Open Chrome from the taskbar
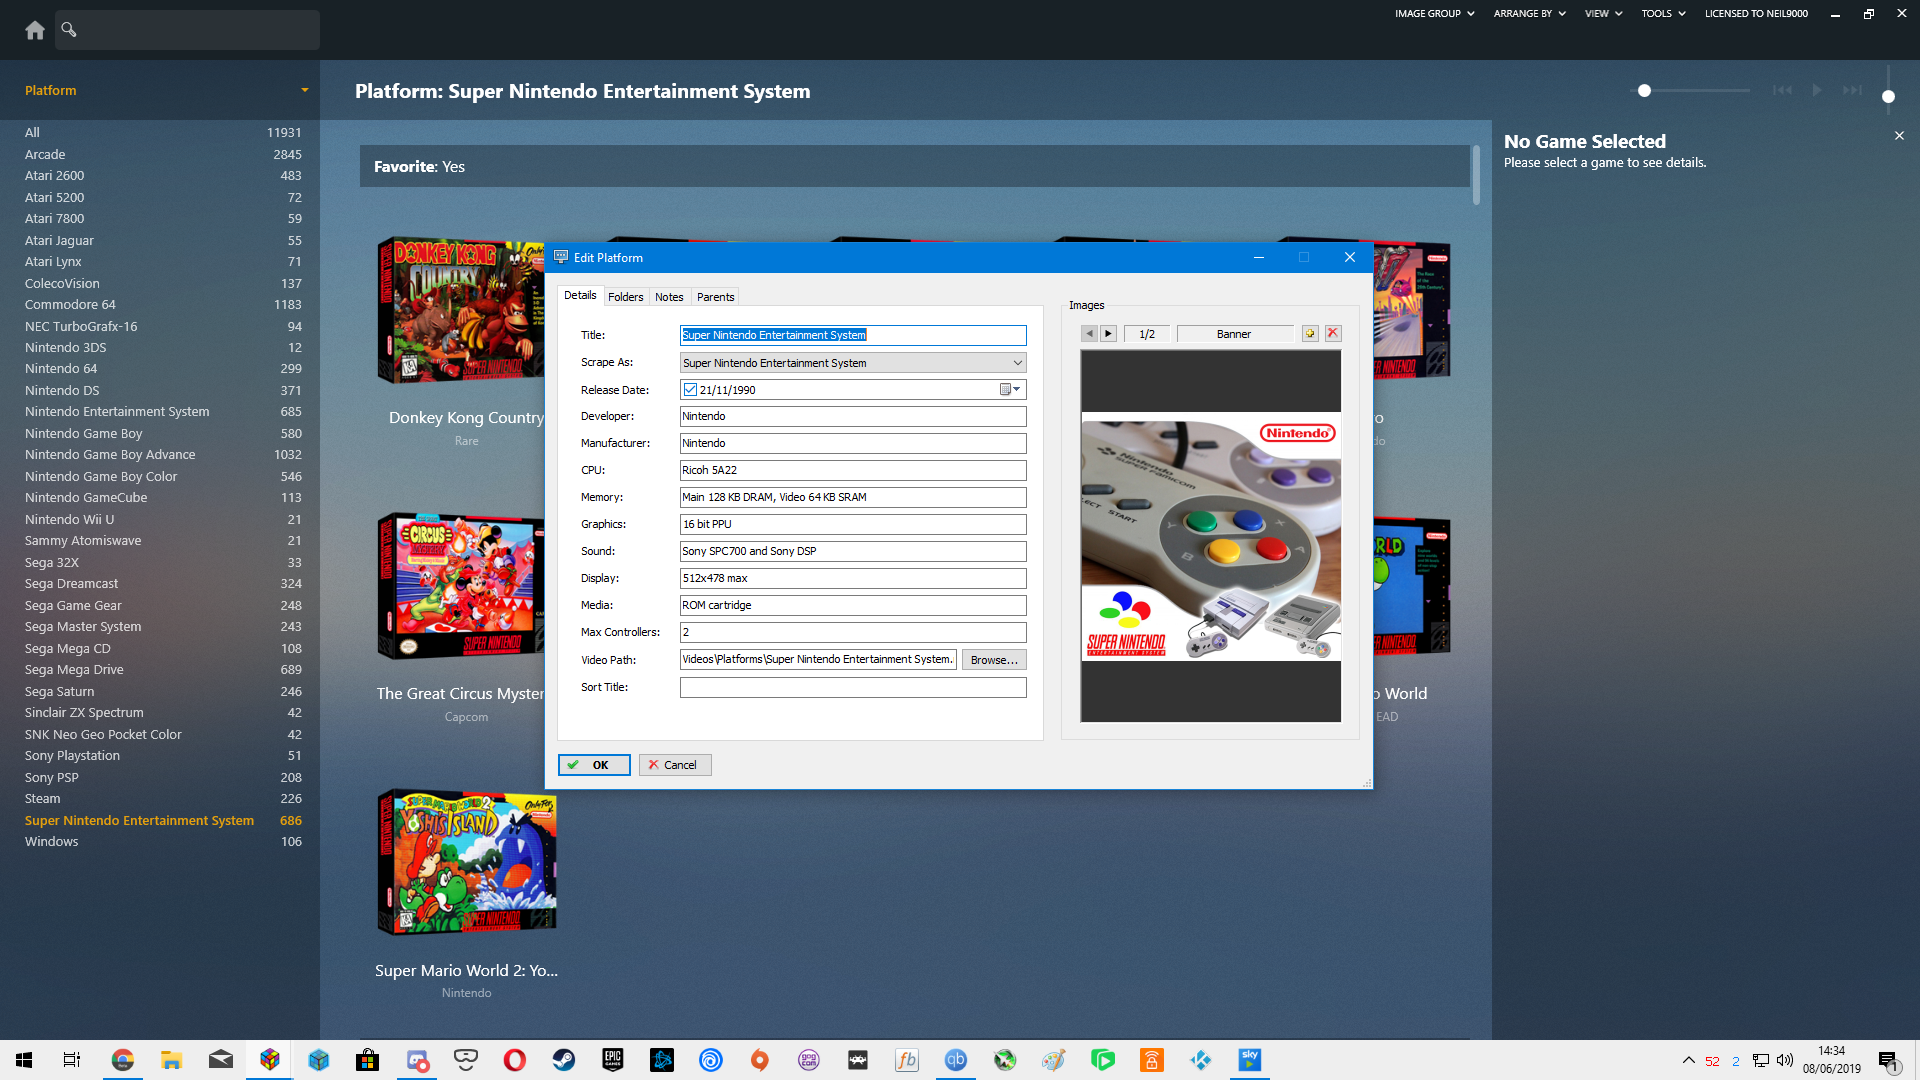Screen dimensions: 1920x1080 [x=123, y=1060]
